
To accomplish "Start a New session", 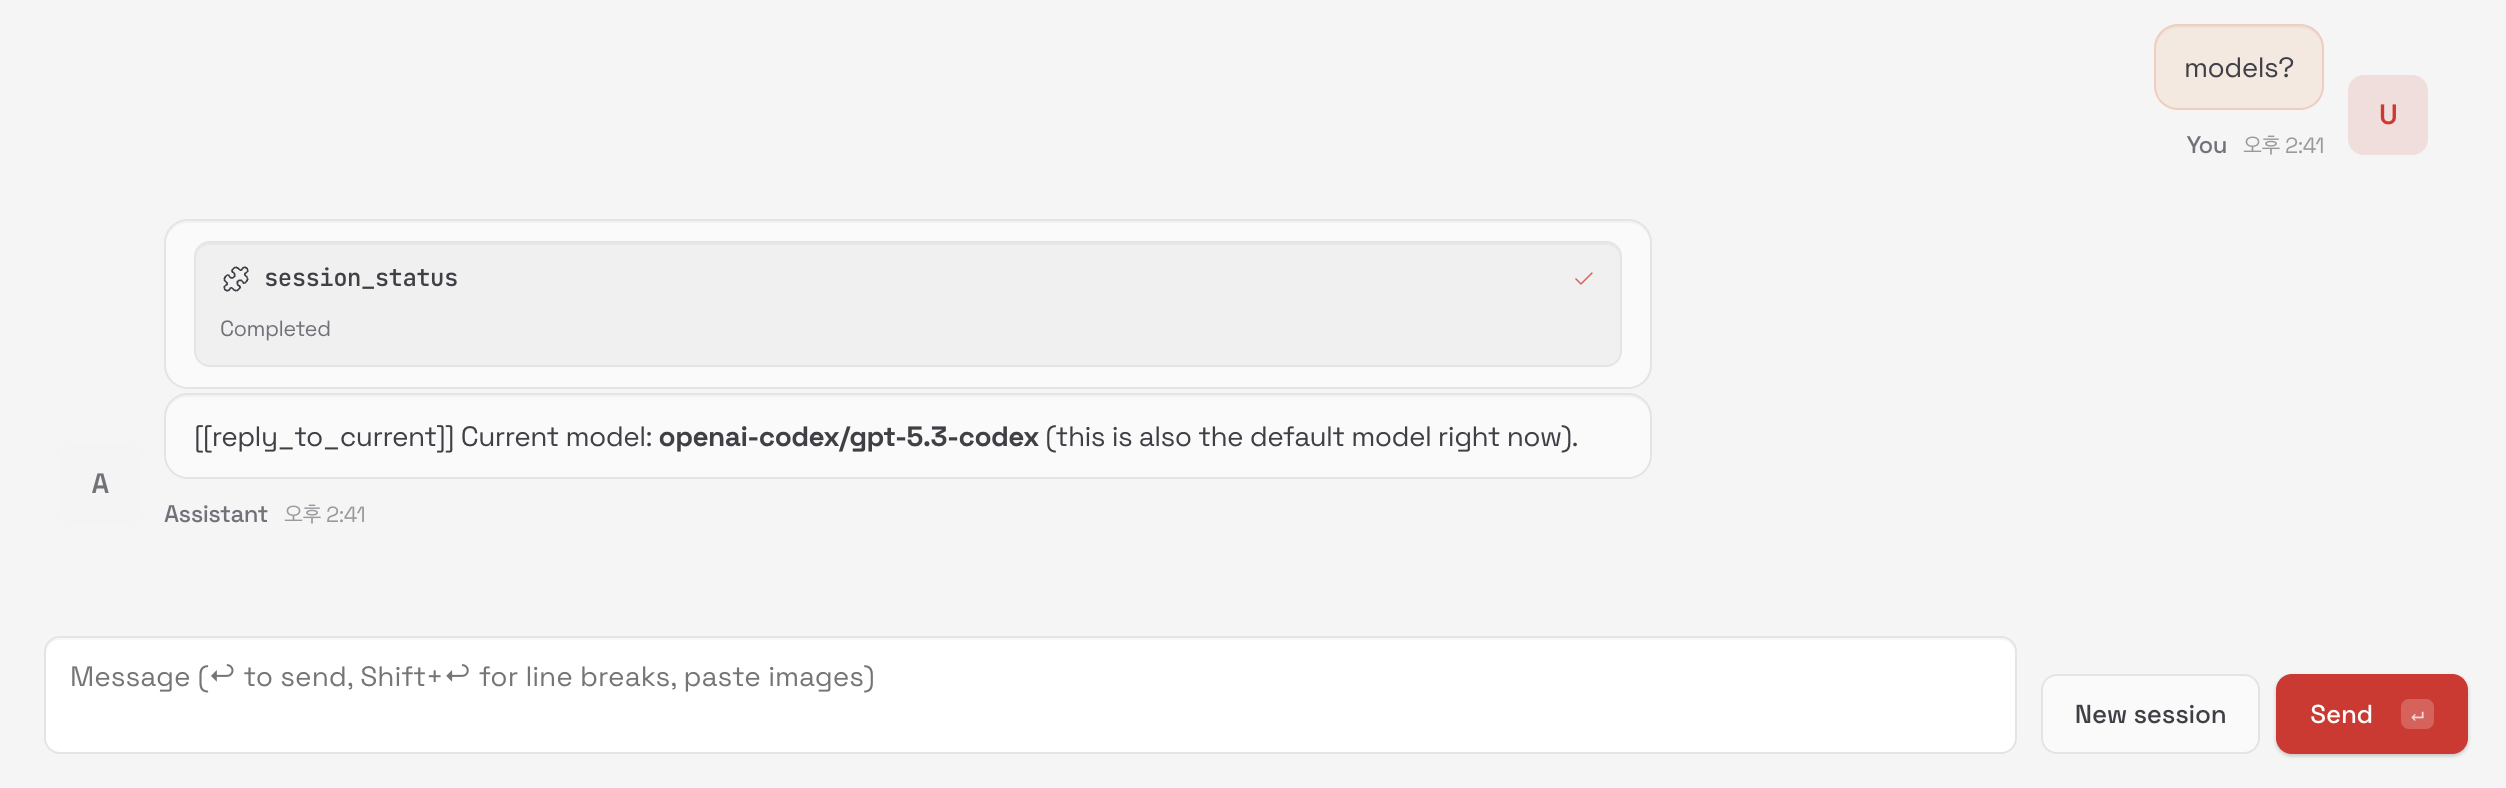I will (x=2150, y=714).
